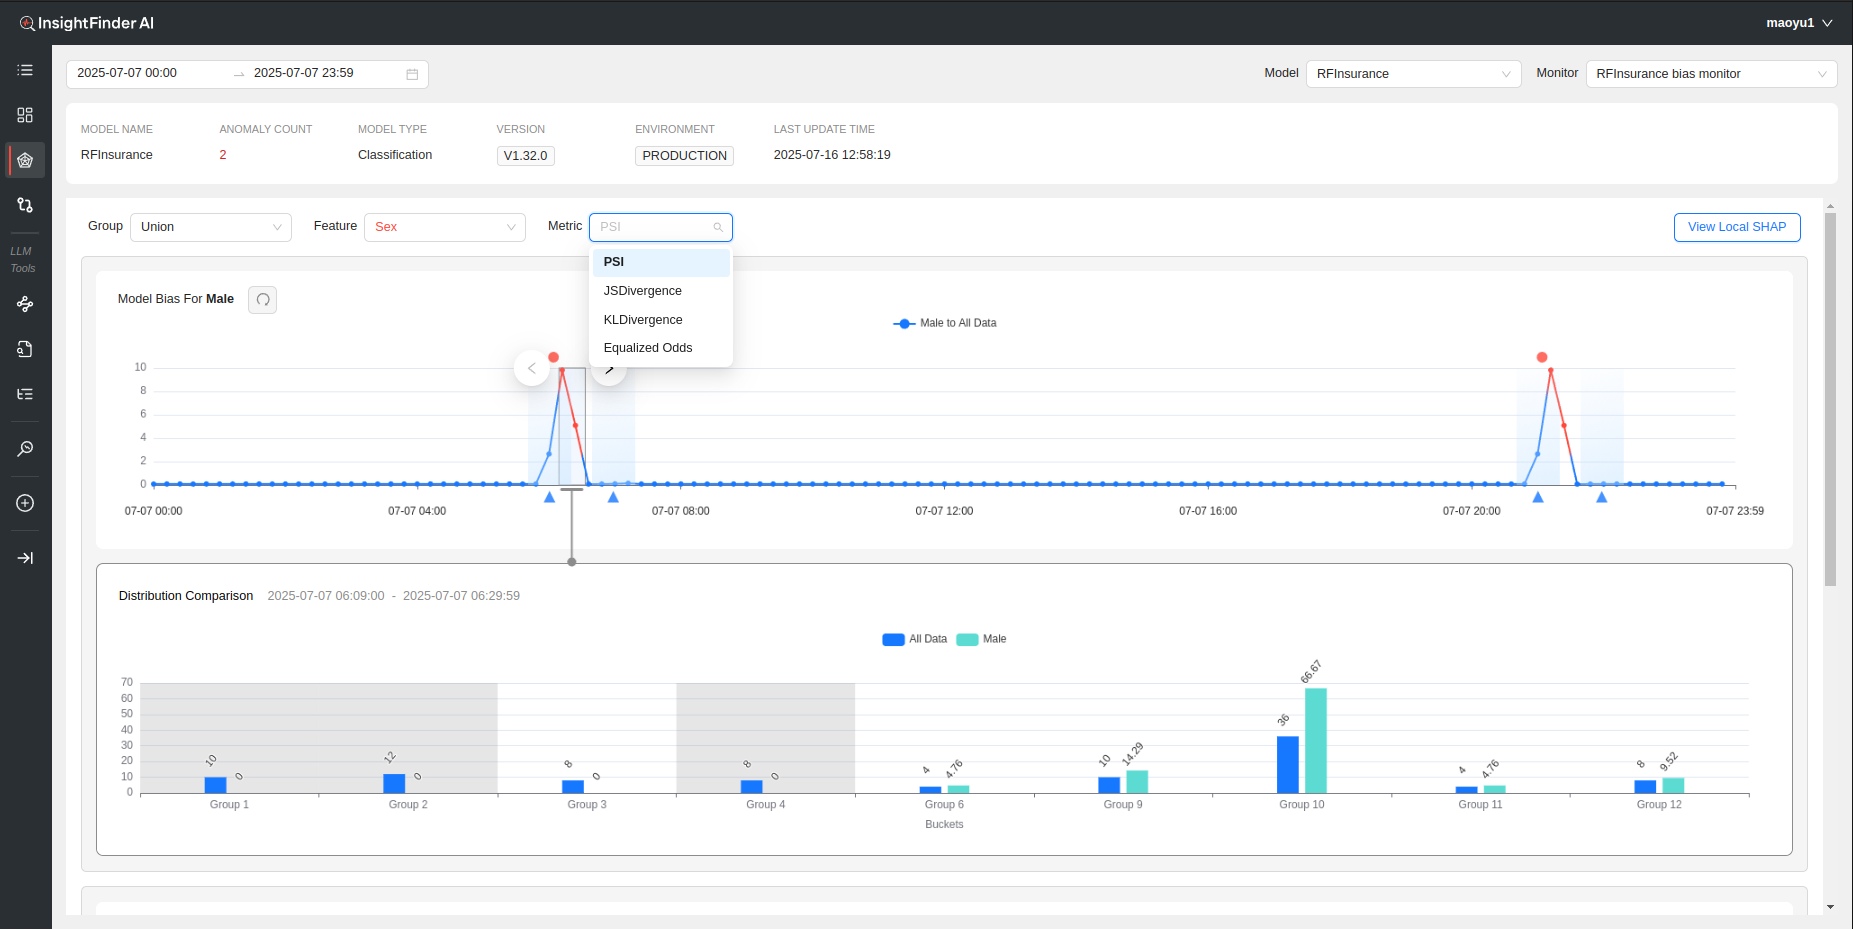1853x930 pixels.
Task: Expand sidebar with the arrow-to-bar icon
Action: [x=25, y=558]
